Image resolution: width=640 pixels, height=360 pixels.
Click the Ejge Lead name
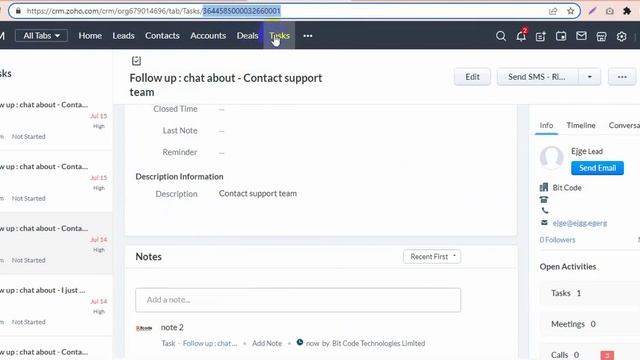point(587,151)
